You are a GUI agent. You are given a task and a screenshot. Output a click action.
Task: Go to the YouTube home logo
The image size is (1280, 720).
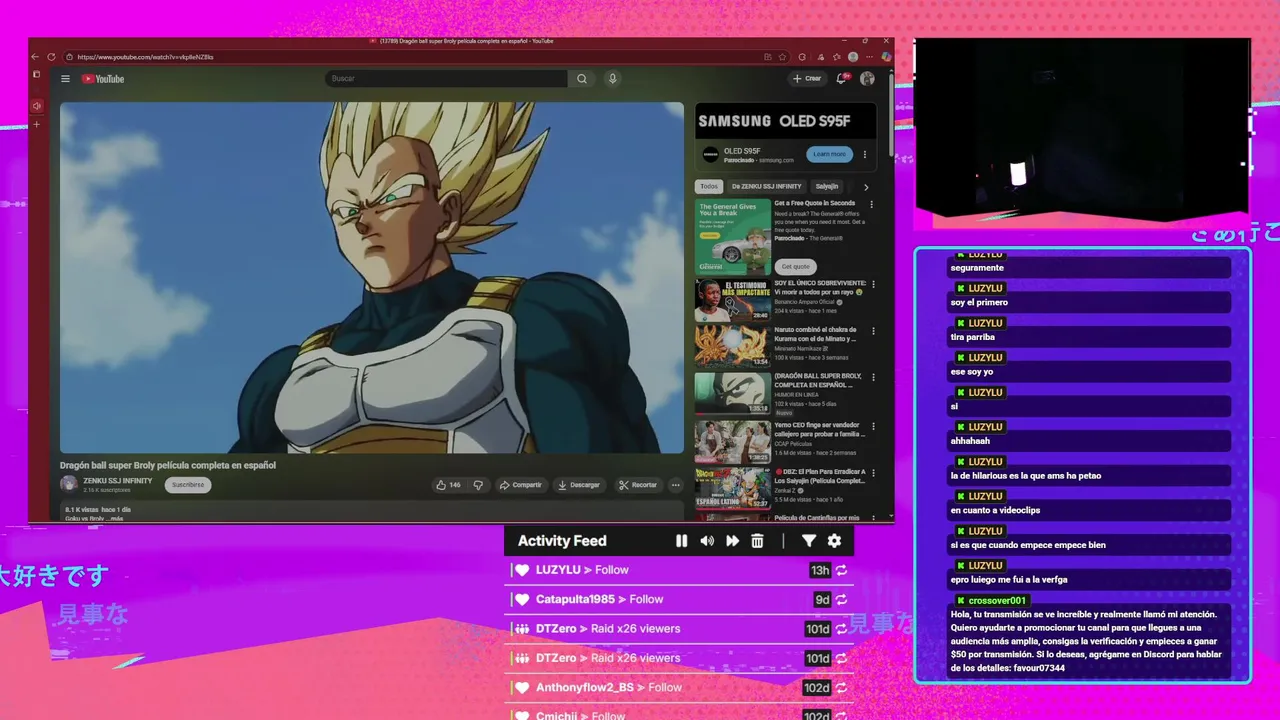pos(103,79)
